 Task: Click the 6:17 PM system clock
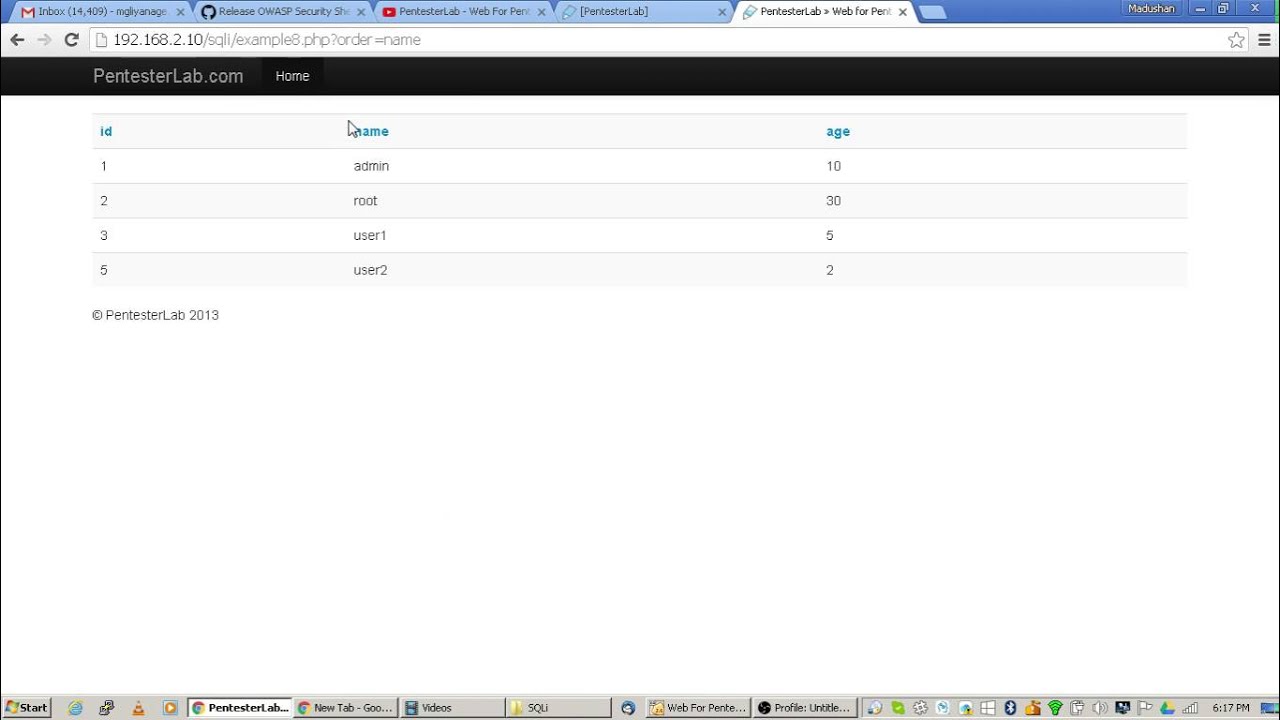(x=1230, y=708)
